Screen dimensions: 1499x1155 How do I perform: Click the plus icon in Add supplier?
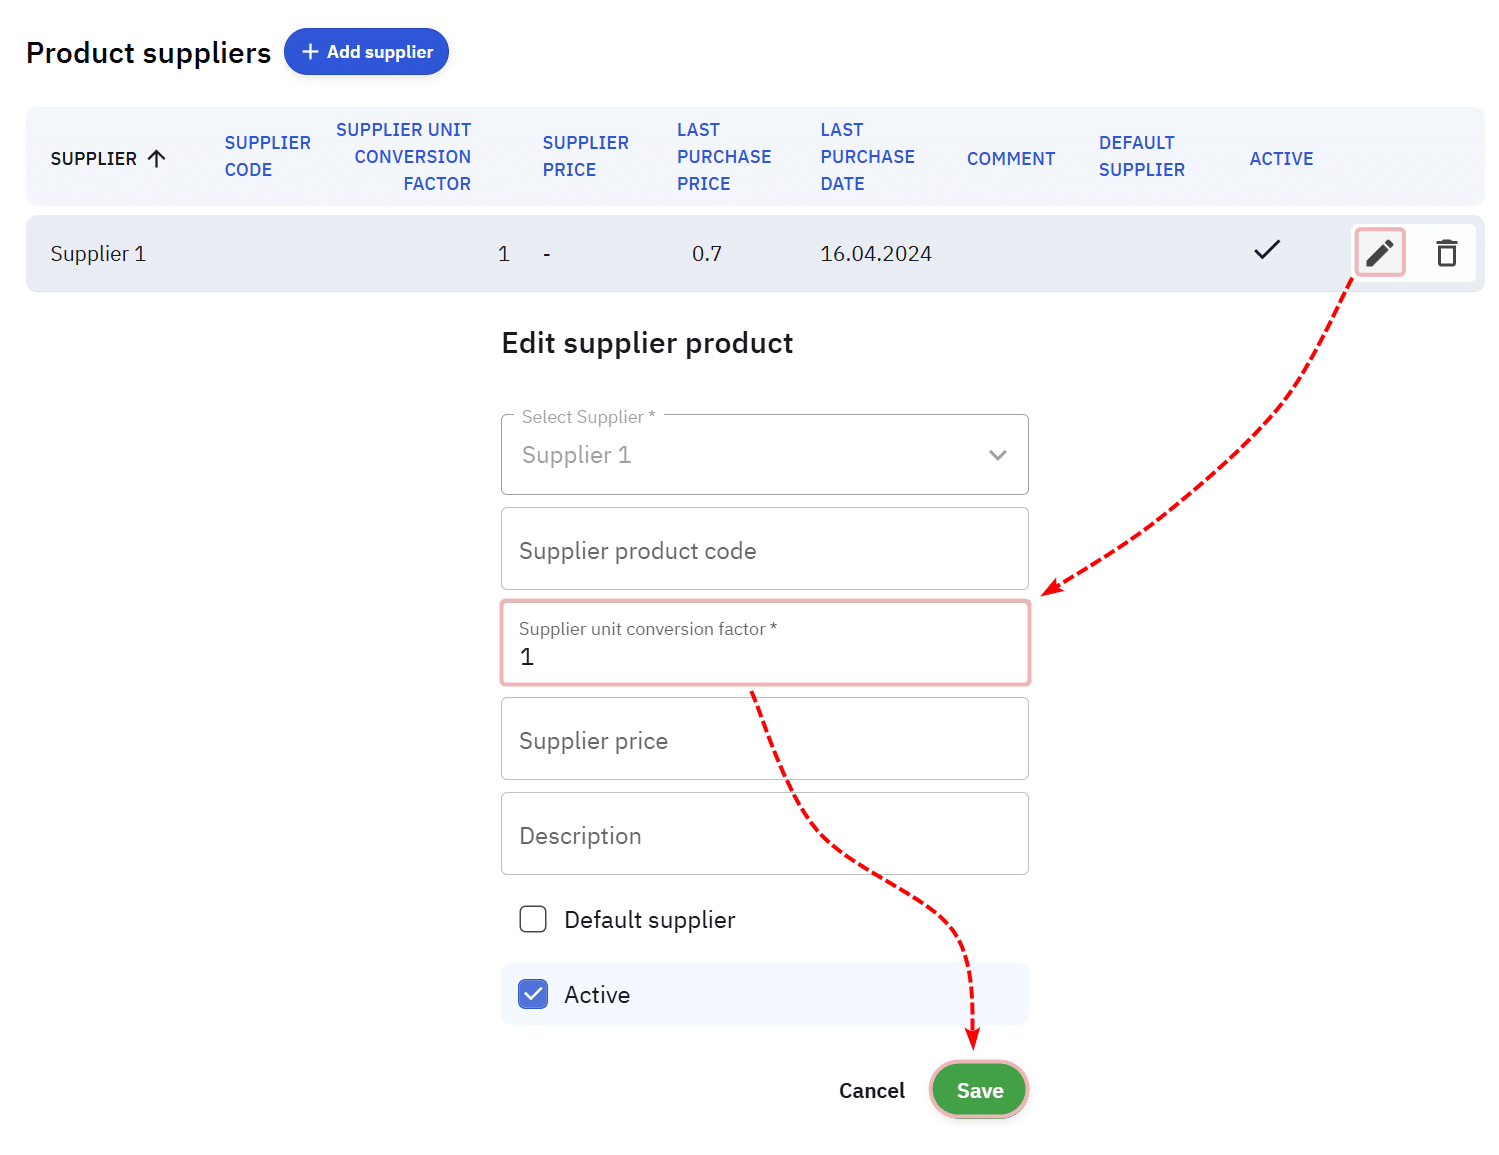click(x=310, y=52)
